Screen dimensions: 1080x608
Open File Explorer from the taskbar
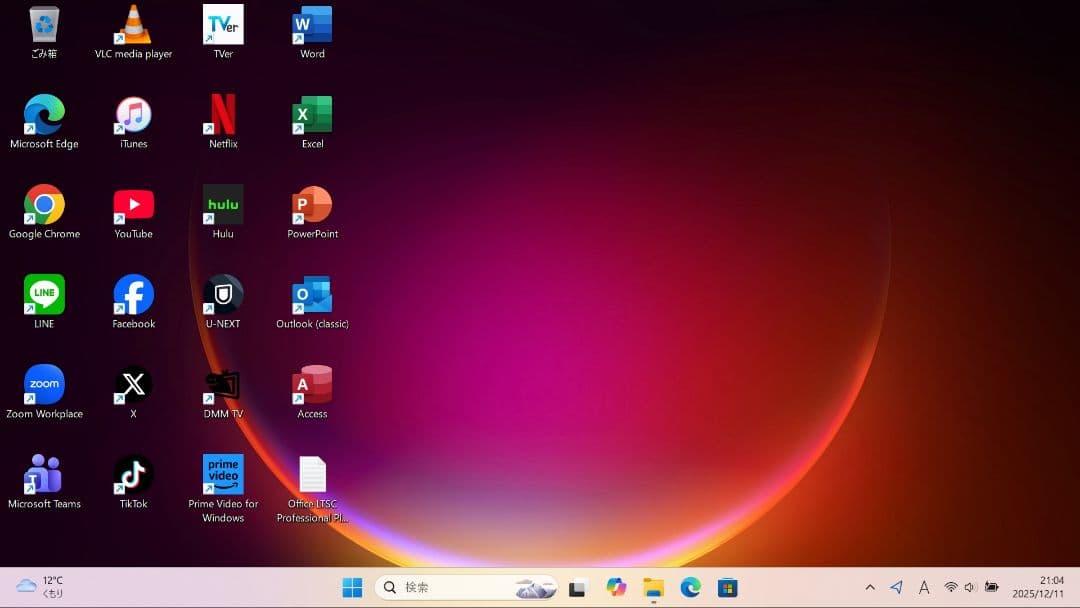point(653,588)
